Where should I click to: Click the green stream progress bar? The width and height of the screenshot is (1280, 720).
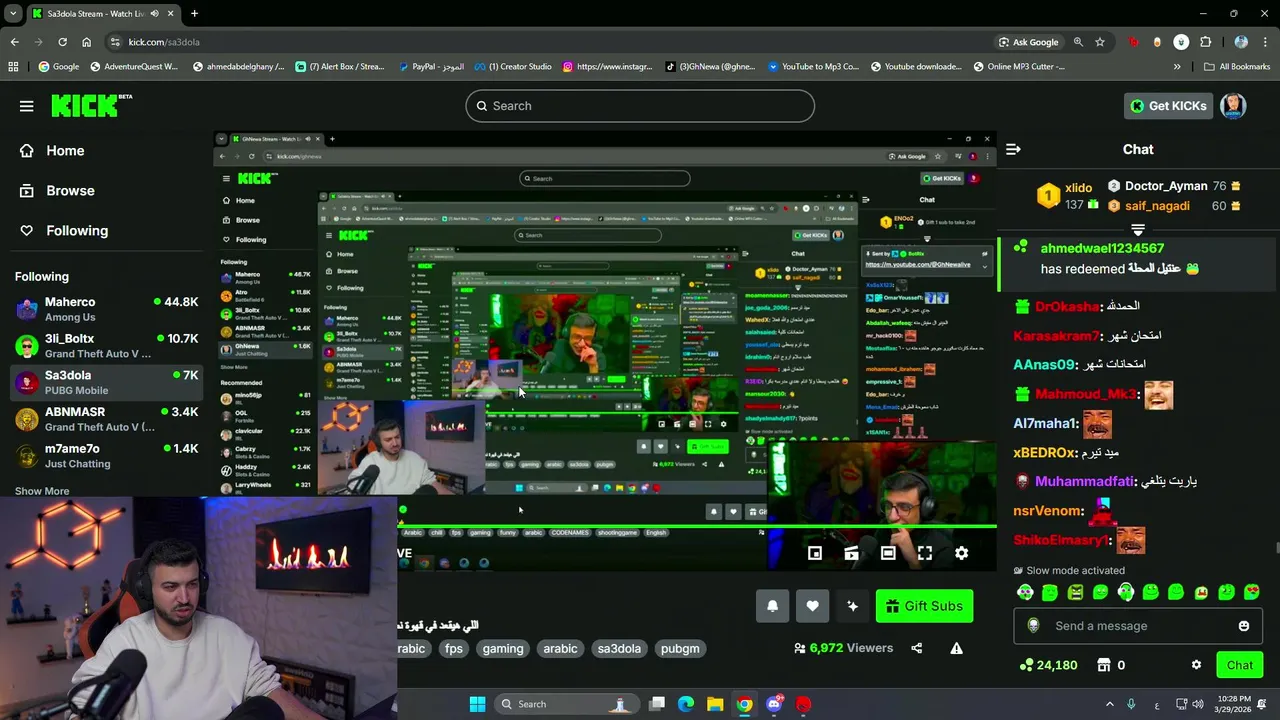pos(697,525)
